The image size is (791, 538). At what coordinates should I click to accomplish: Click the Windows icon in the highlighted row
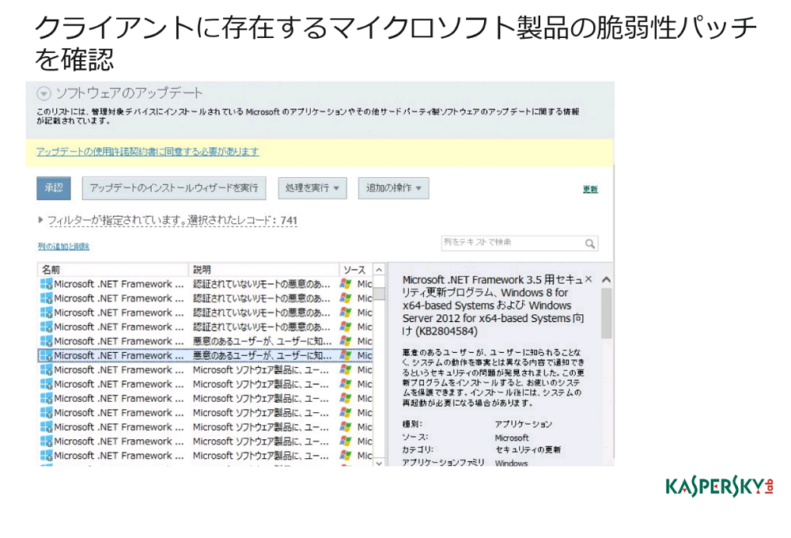coord(46,356)
